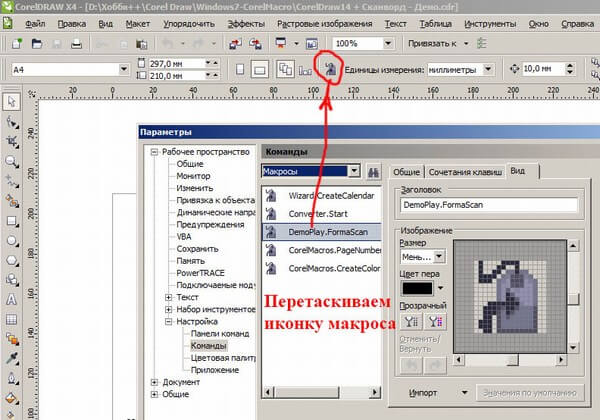The height and width of the screenshot is (420, 600).
Task: Open the Правка menu
Action: [x=72, y=24]
